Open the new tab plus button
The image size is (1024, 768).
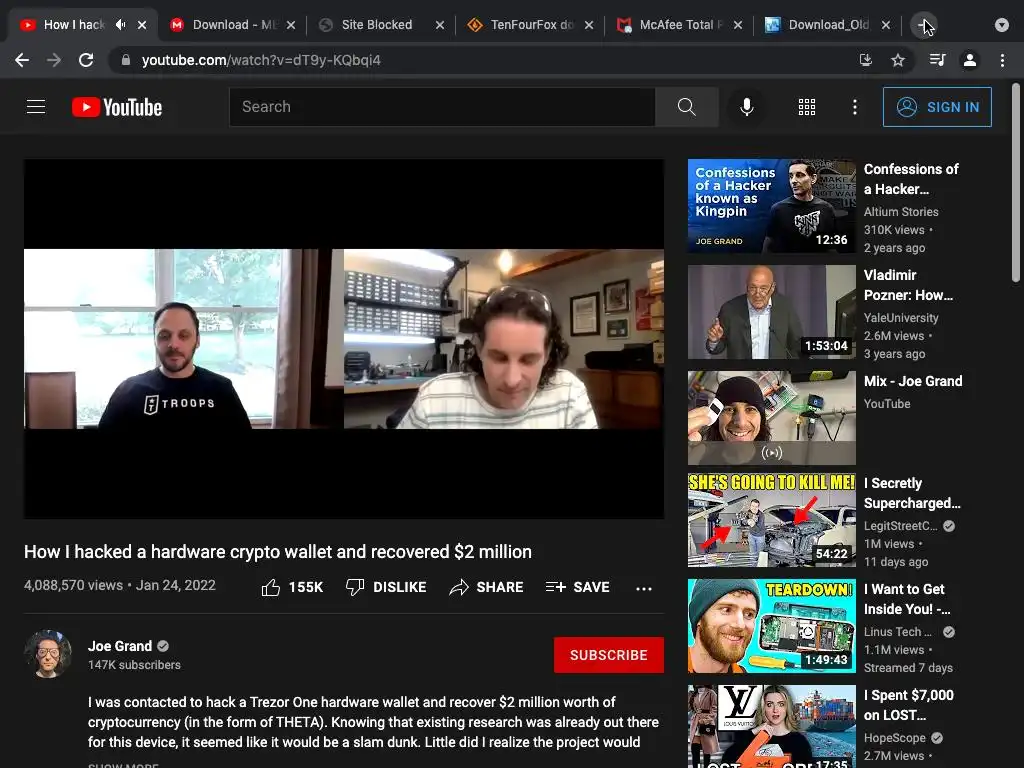[x=924, y=25]
